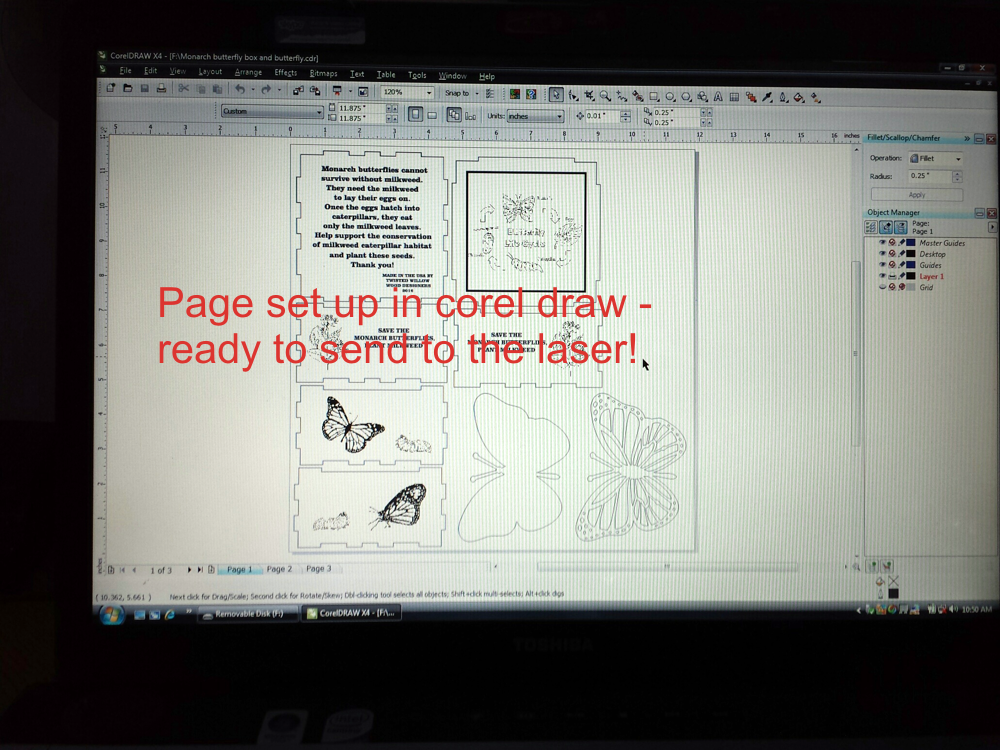Pick the Eyedropper tool
Image resolution: width=1000 pixels, height=750 pixels.
(768, 97)
